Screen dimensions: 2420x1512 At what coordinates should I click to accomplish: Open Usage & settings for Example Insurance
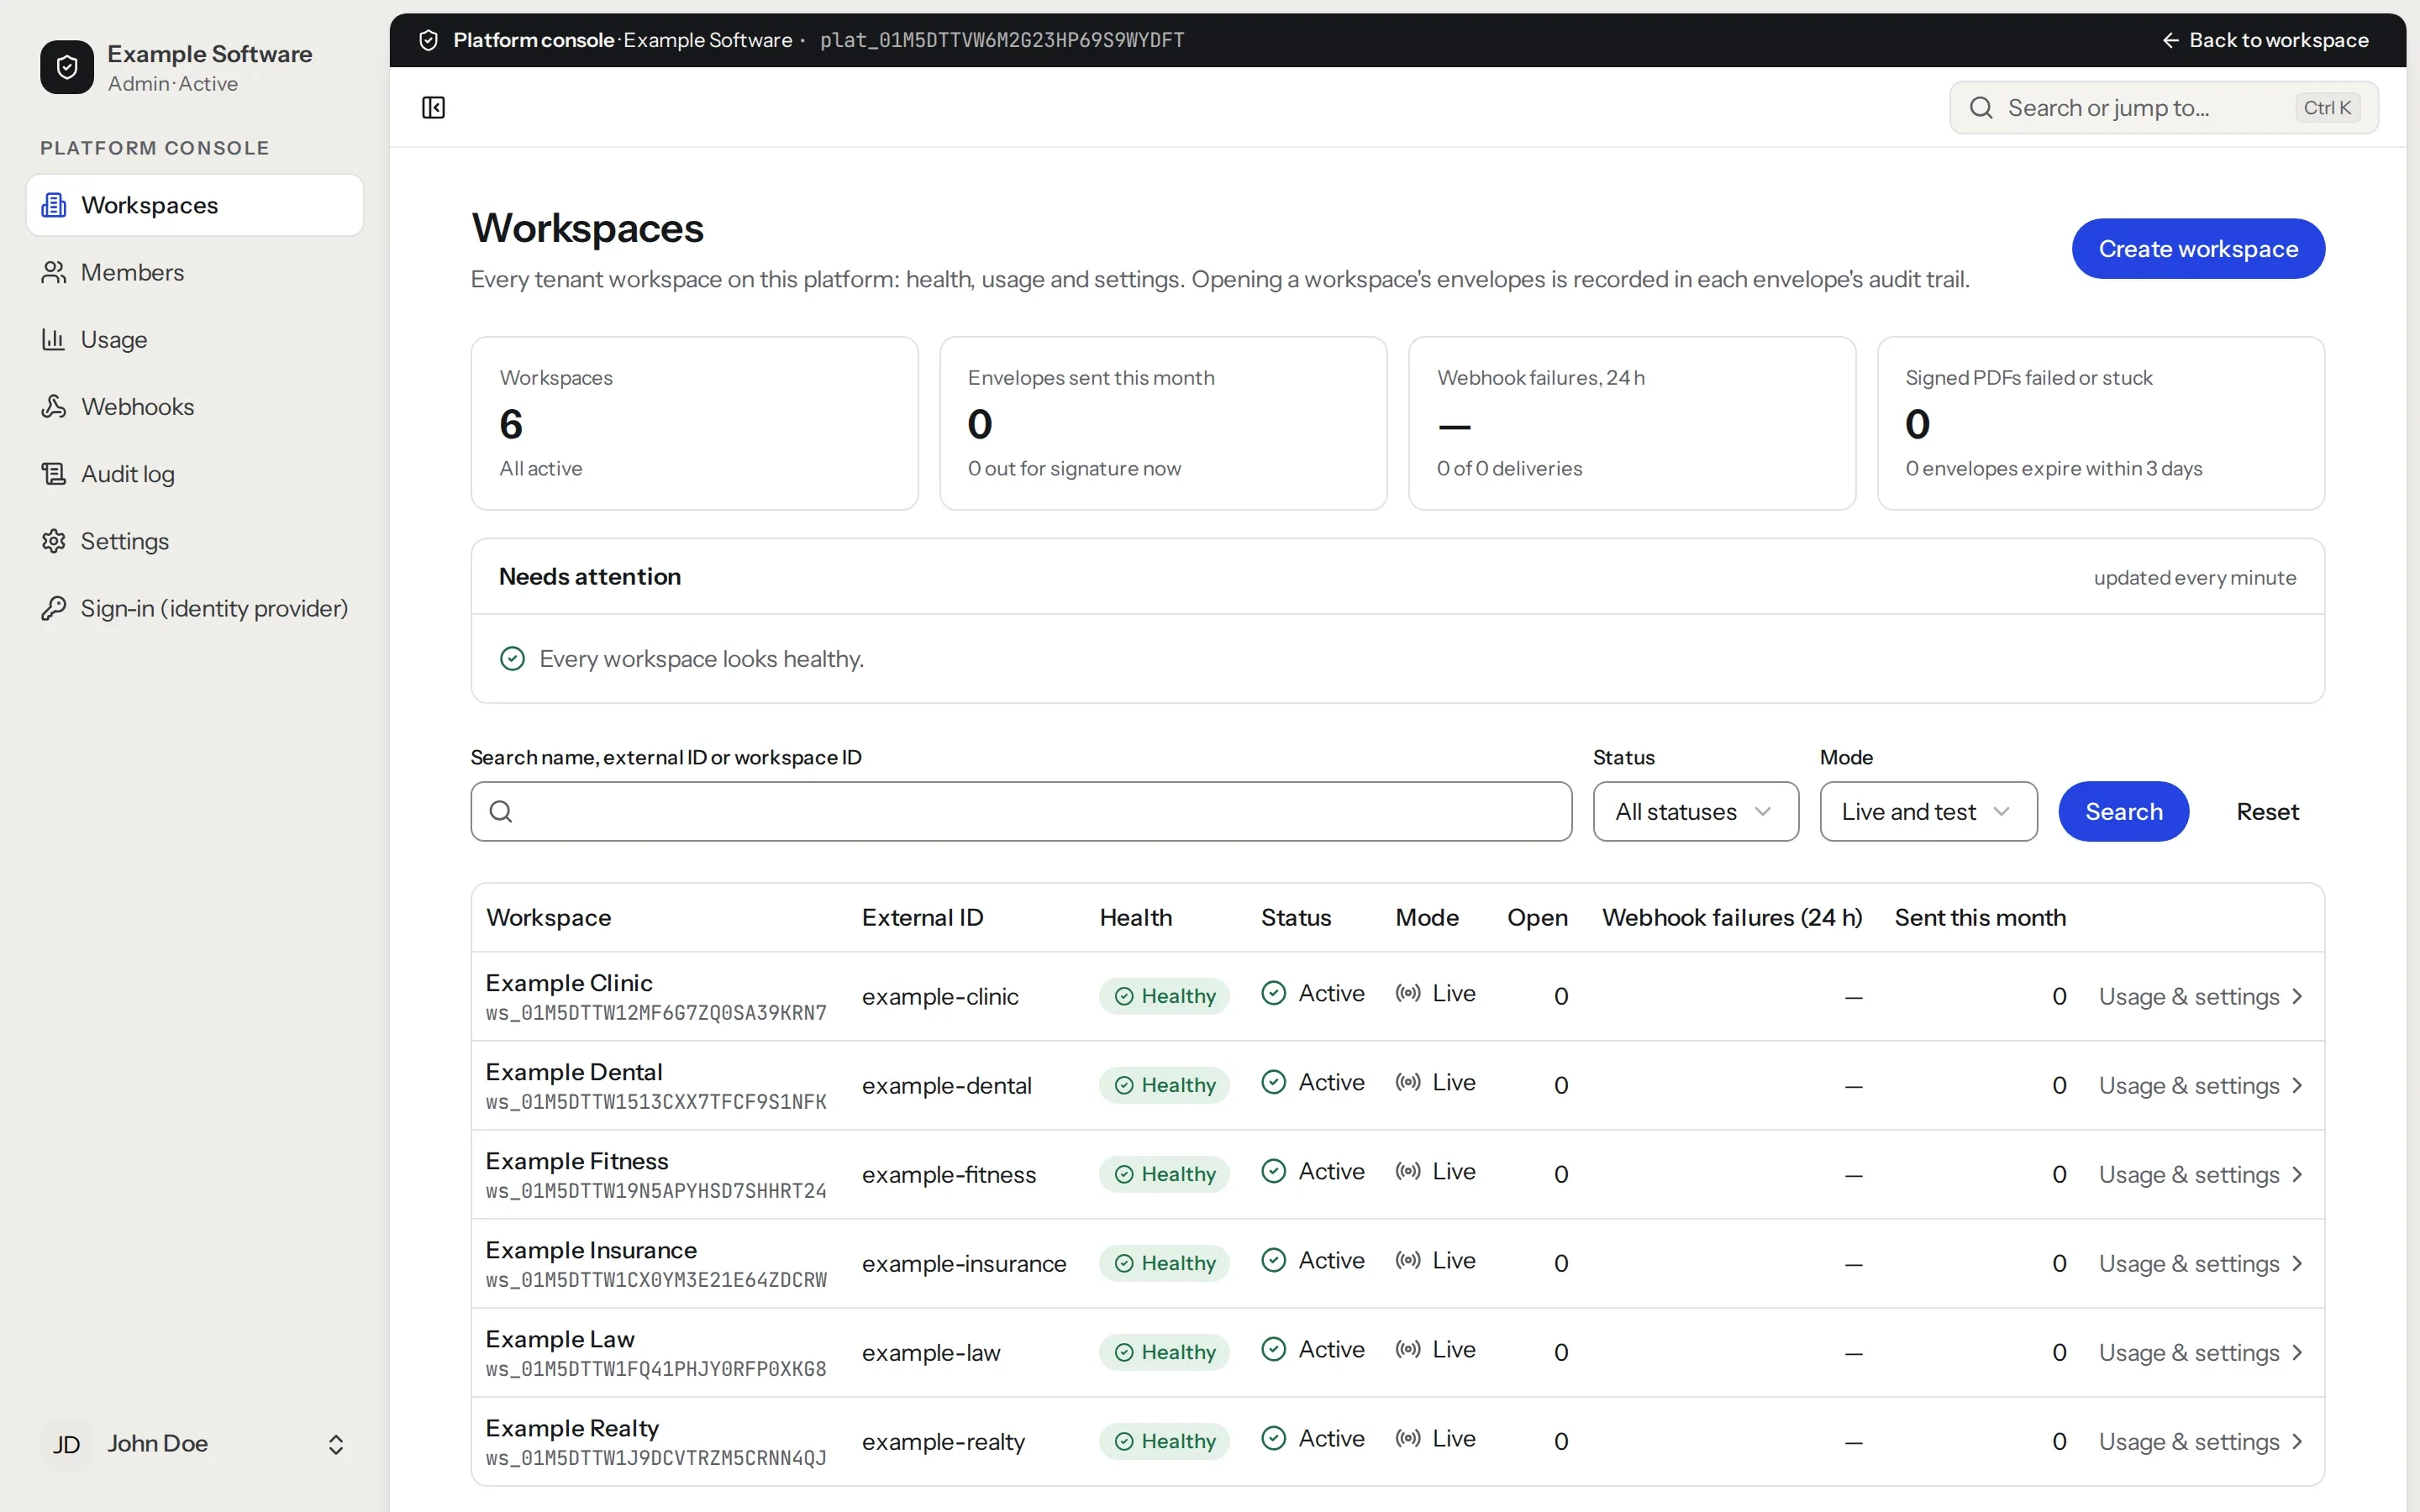[2200, 1263]
